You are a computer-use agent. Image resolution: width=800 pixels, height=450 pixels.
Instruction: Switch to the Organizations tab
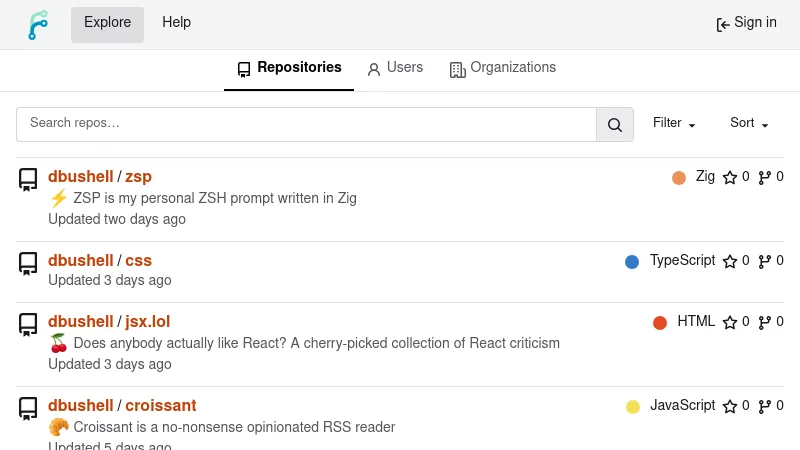tap(503, 68)
